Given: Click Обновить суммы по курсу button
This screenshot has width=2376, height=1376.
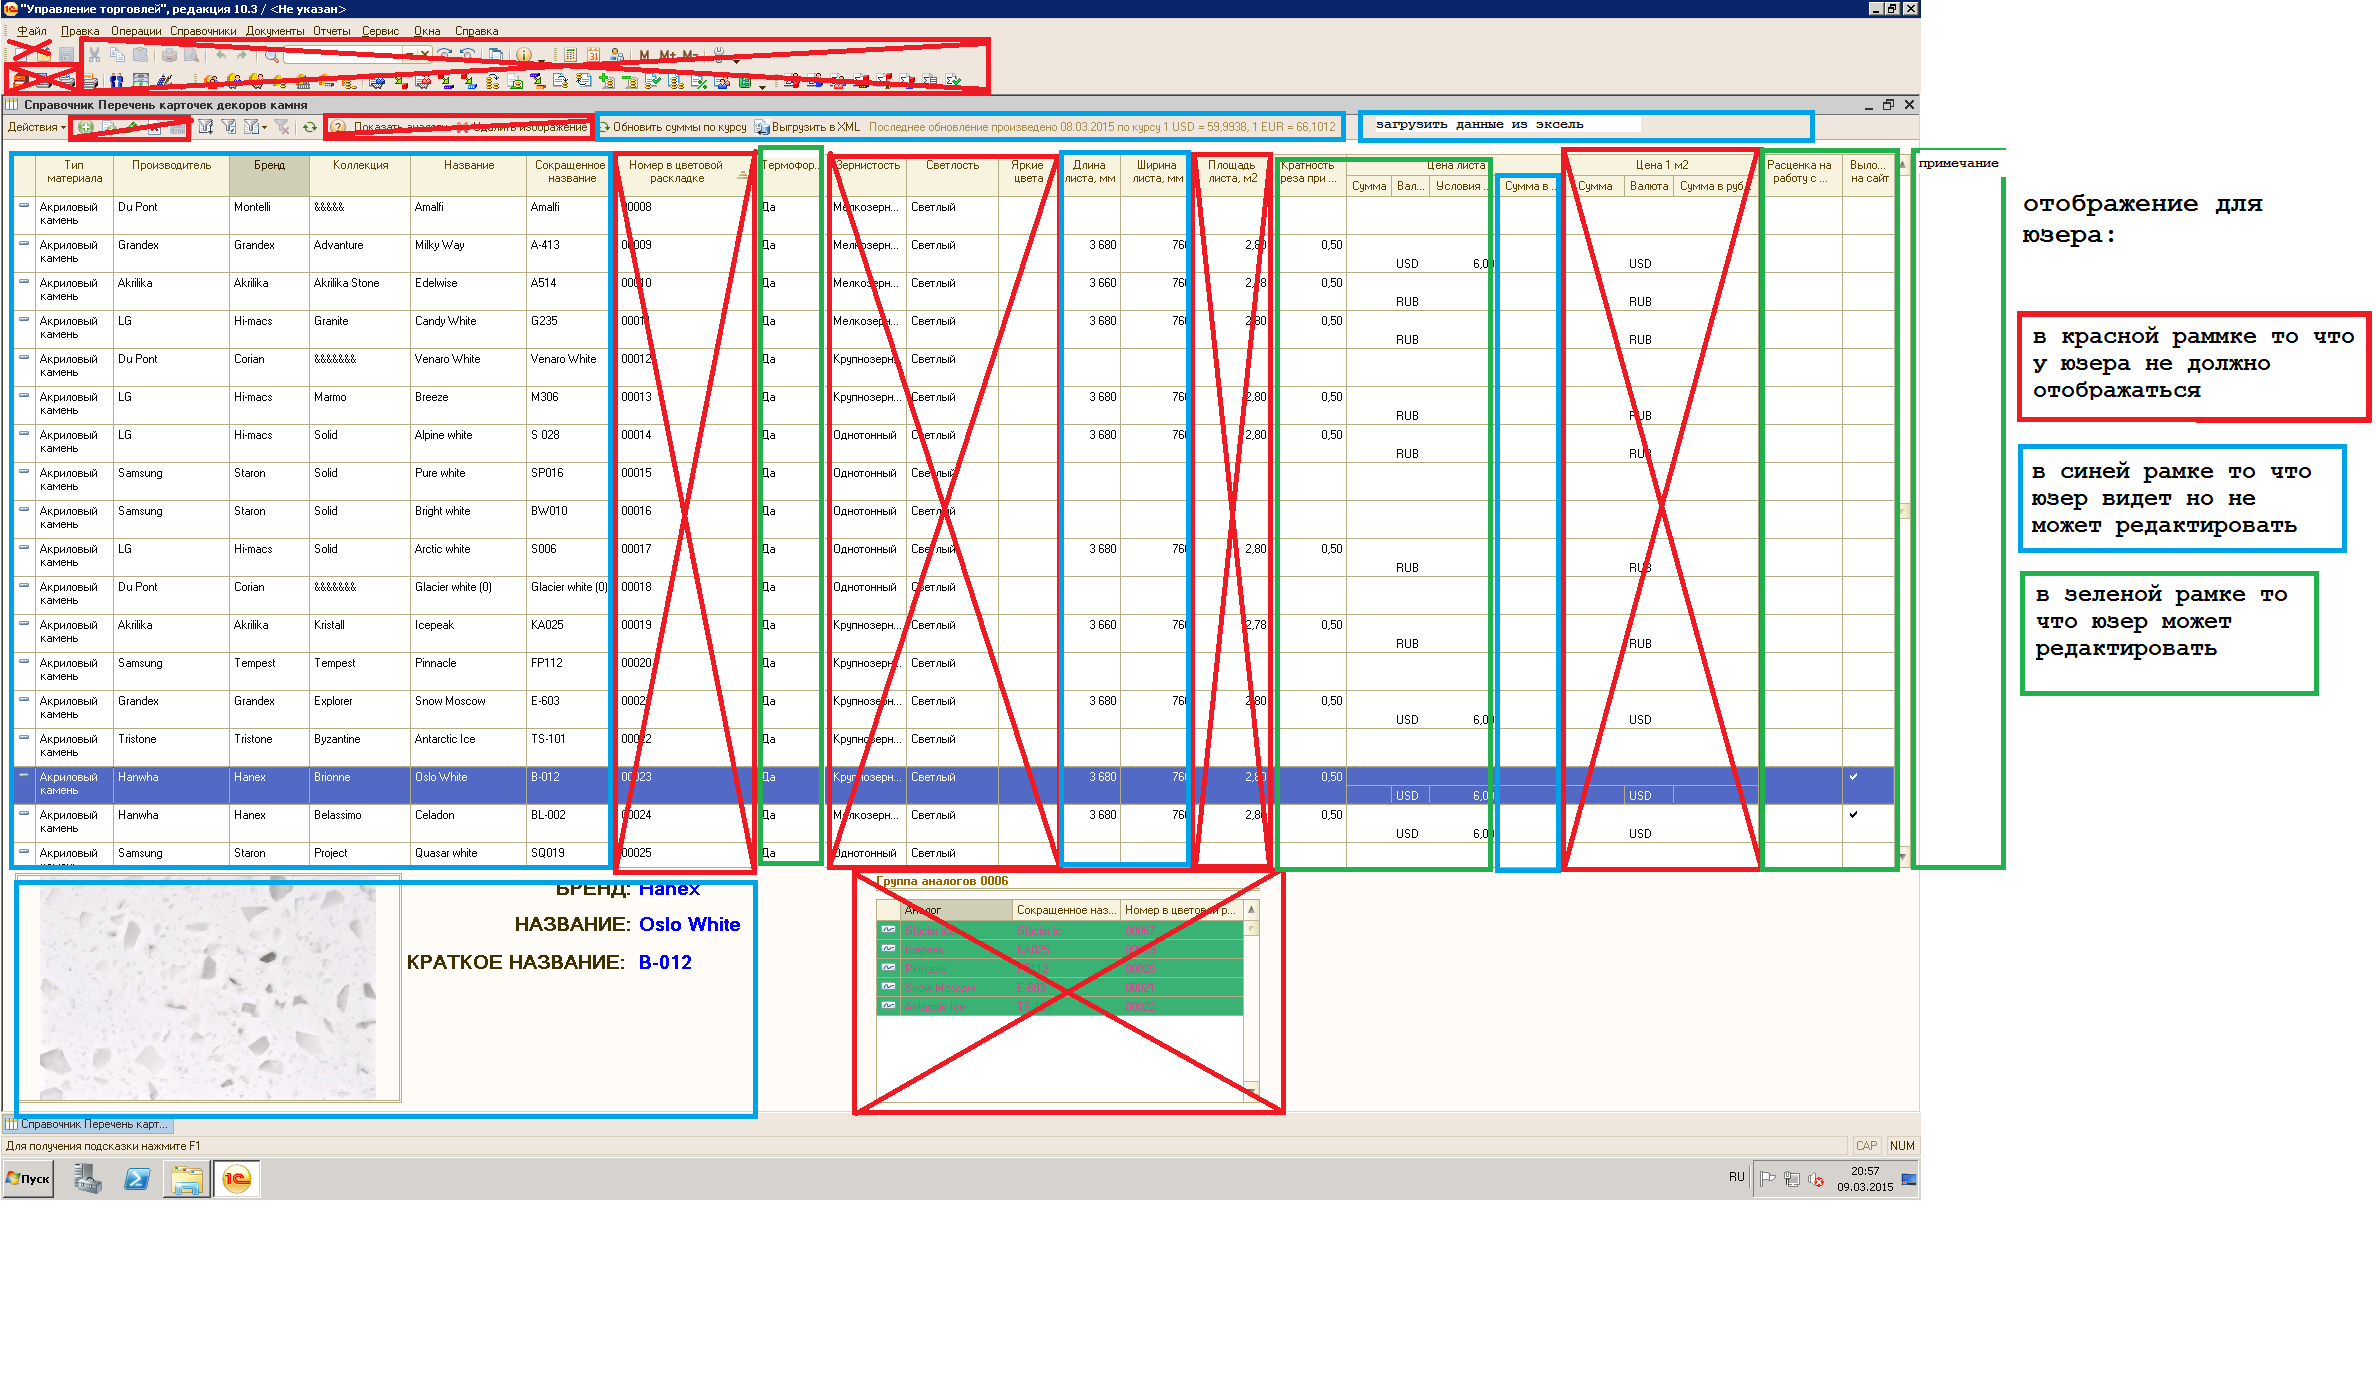Looking at the screenshot, I should [x=673, y=127].
